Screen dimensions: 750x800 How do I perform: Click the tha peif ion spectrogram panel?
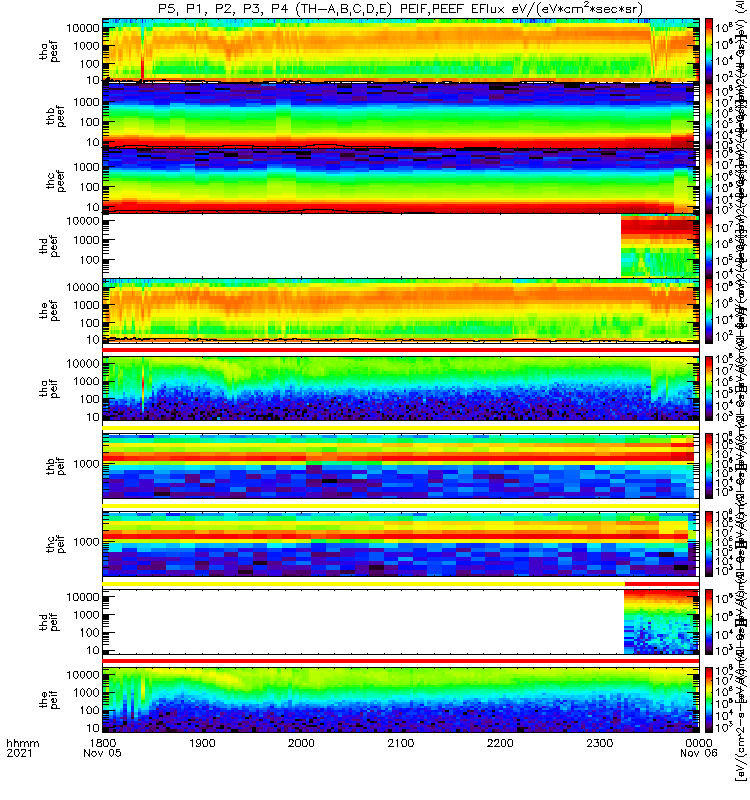pos(401,388)
